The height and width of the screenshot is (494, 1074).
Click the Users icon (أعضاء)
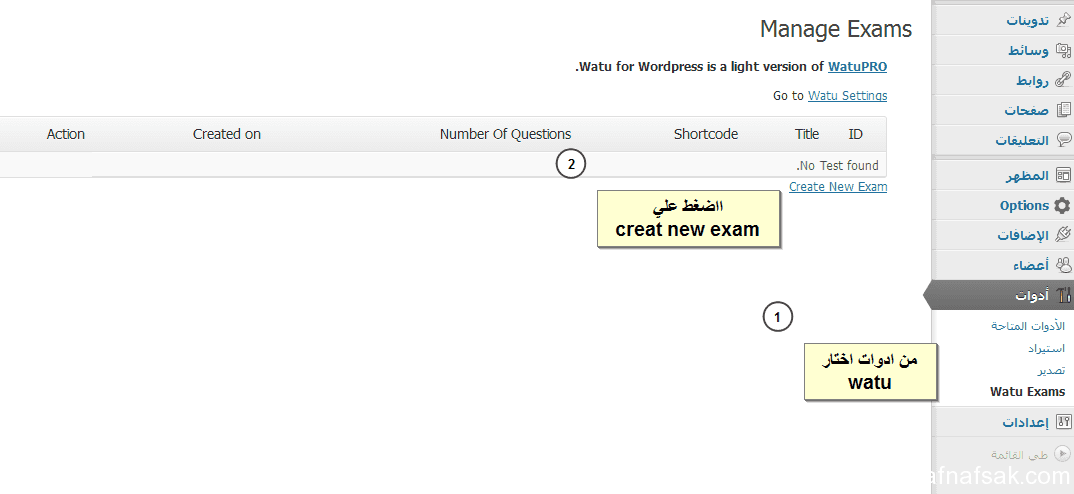pos(1062,264)
